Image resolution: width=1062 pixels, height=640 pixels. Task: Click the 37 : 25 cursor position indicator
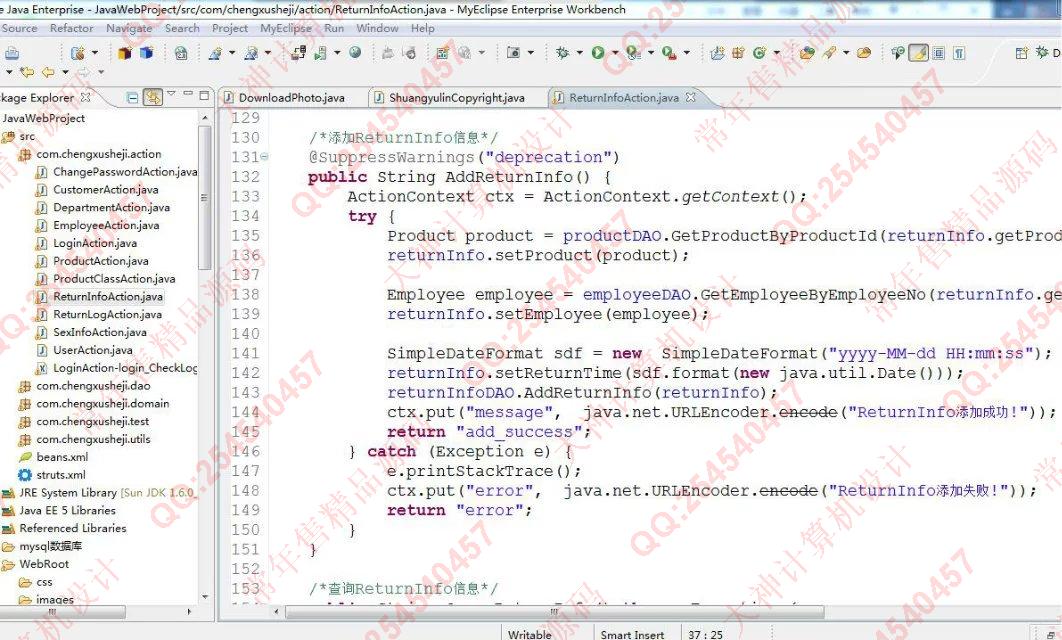(705, 635)
